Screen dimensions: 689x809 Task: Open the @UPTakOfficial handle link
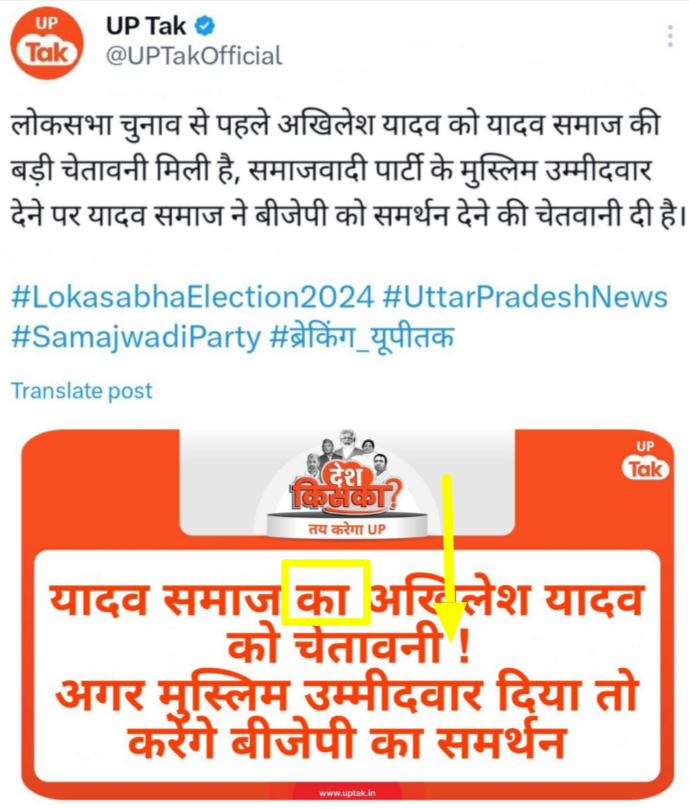coord(194,56)
